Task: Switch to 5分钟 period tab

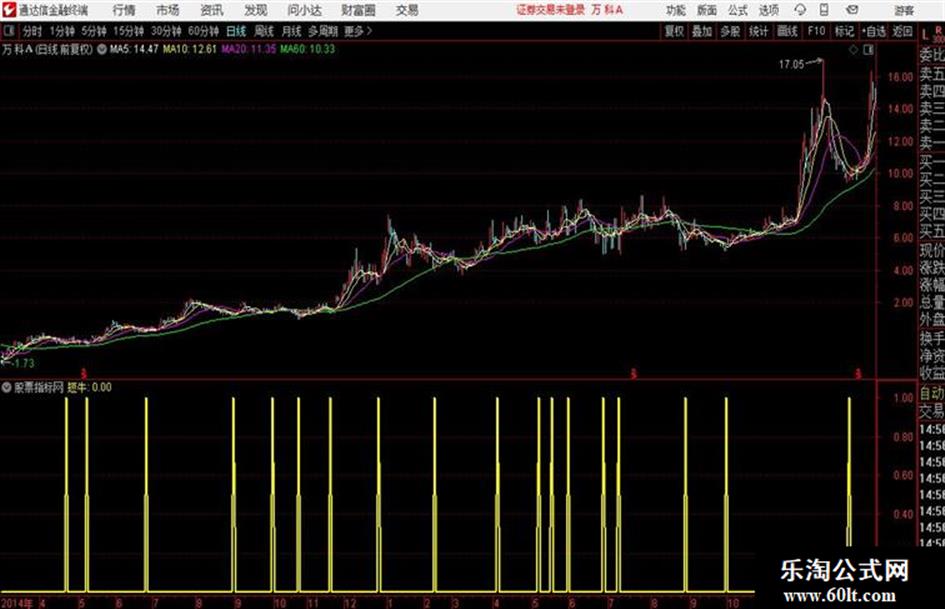Action: 94,31
